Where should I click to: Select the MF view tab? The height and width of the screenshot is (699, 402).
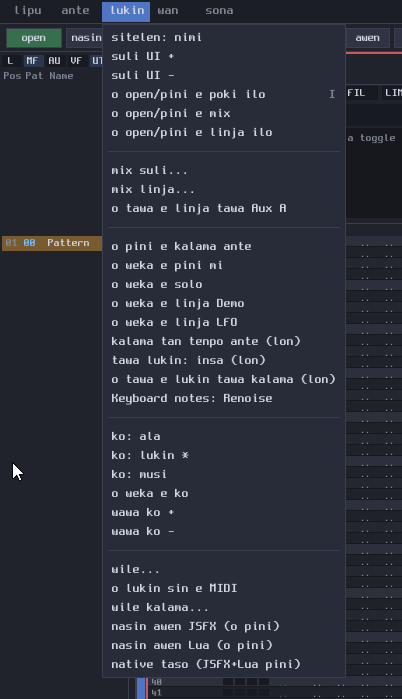[32, 61]
